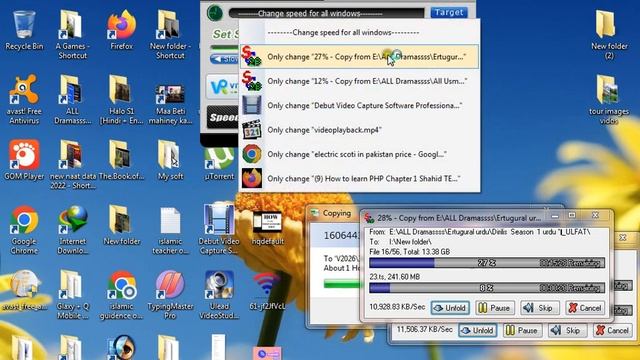The height and width of the screenshot is (360, 640).
Task: Launch Debut Video Capture Software icon
Action: point(219,230)
